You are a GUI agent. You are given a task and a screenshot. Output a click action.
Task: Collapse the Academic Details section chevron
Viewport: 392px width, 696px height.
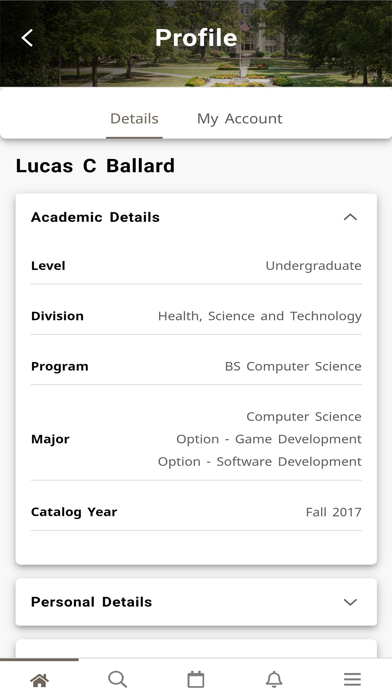point(350,217)
